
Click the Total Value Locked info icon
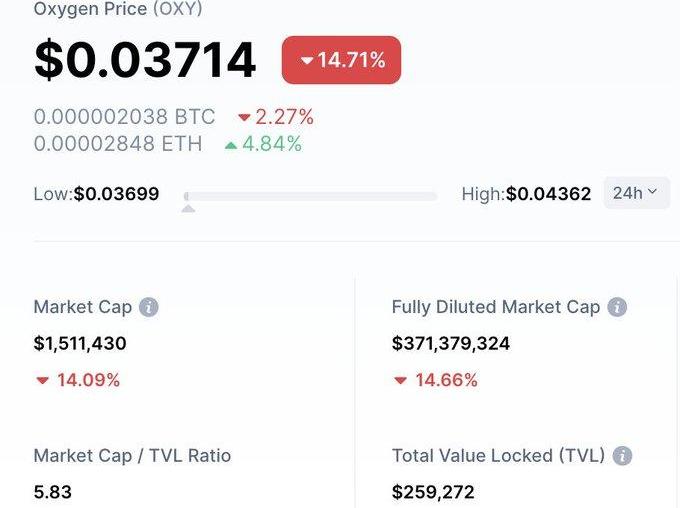click(622, 456)
